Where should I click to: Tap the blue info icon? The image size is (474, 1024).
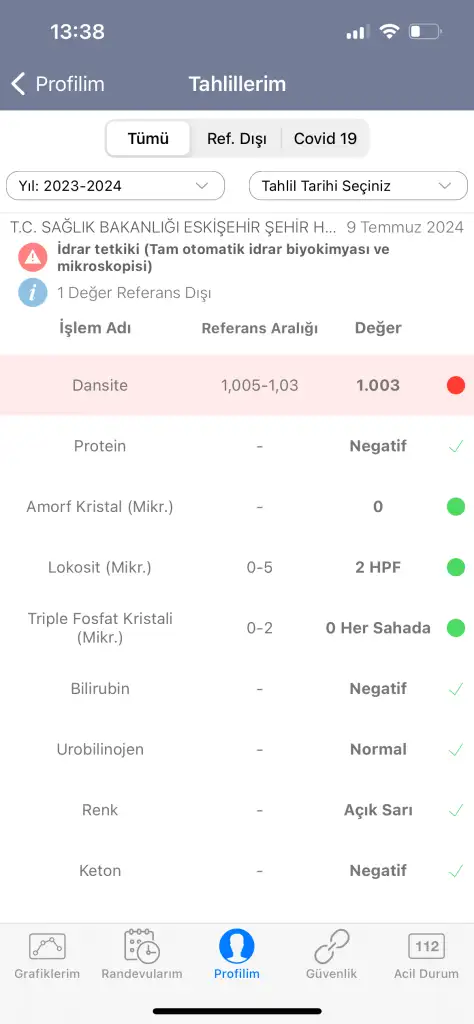(x=33, y=292)
